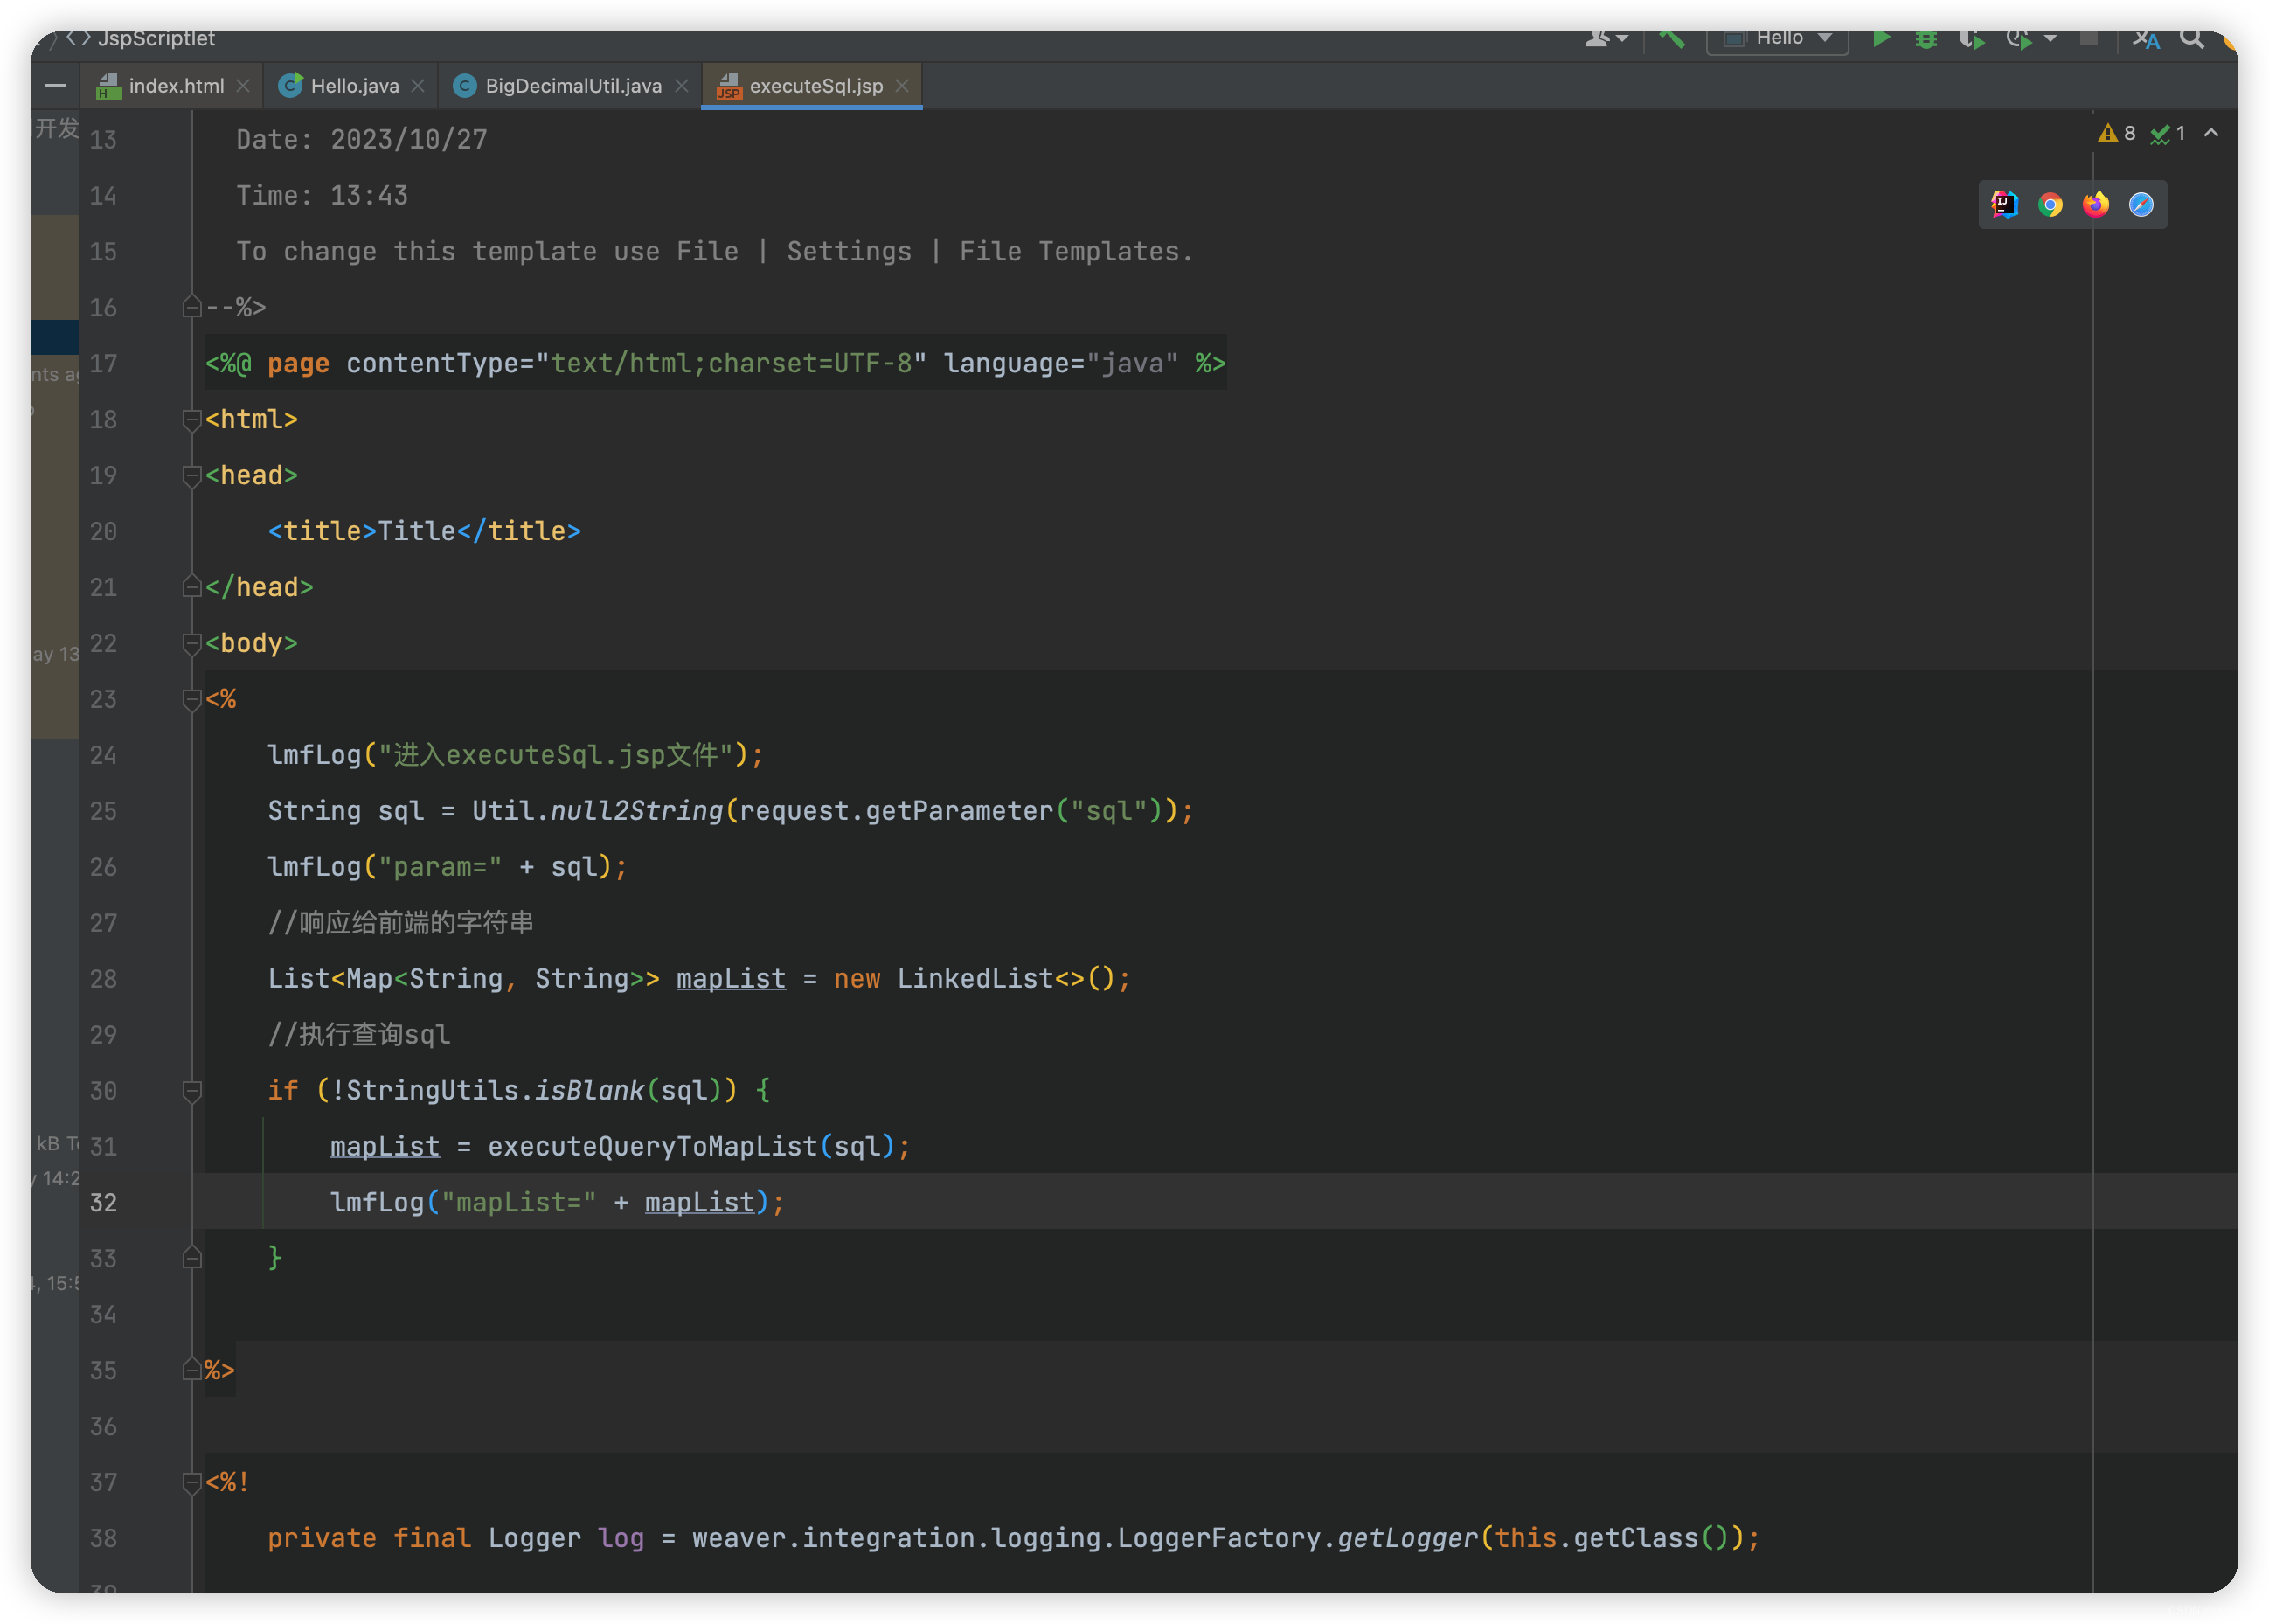The height and width of the screenshot is (1624, 2269).
Task: Collapse the html tag fold on line 18
Action: pos(192,420)
